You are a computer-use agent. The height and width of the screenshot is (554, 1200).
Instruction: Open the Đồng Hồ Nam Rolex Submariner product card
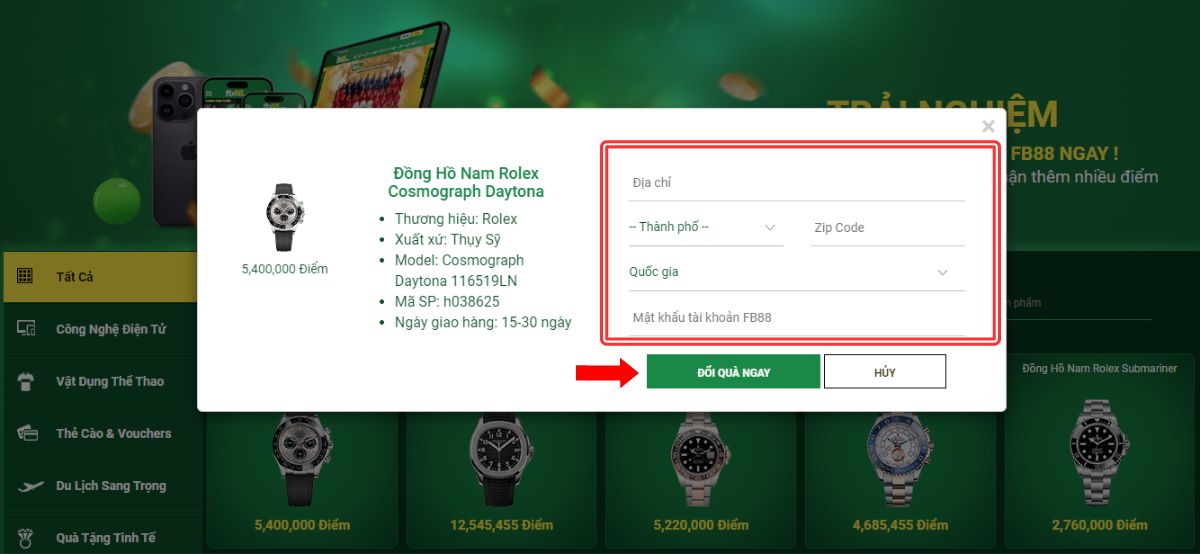click(1099, 450)
